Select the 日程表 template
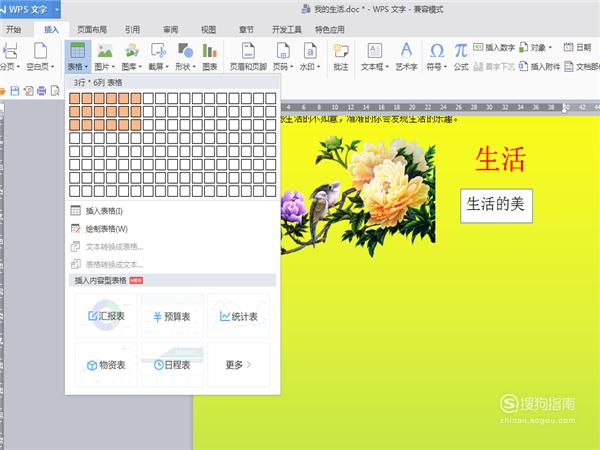 [172, 365]
